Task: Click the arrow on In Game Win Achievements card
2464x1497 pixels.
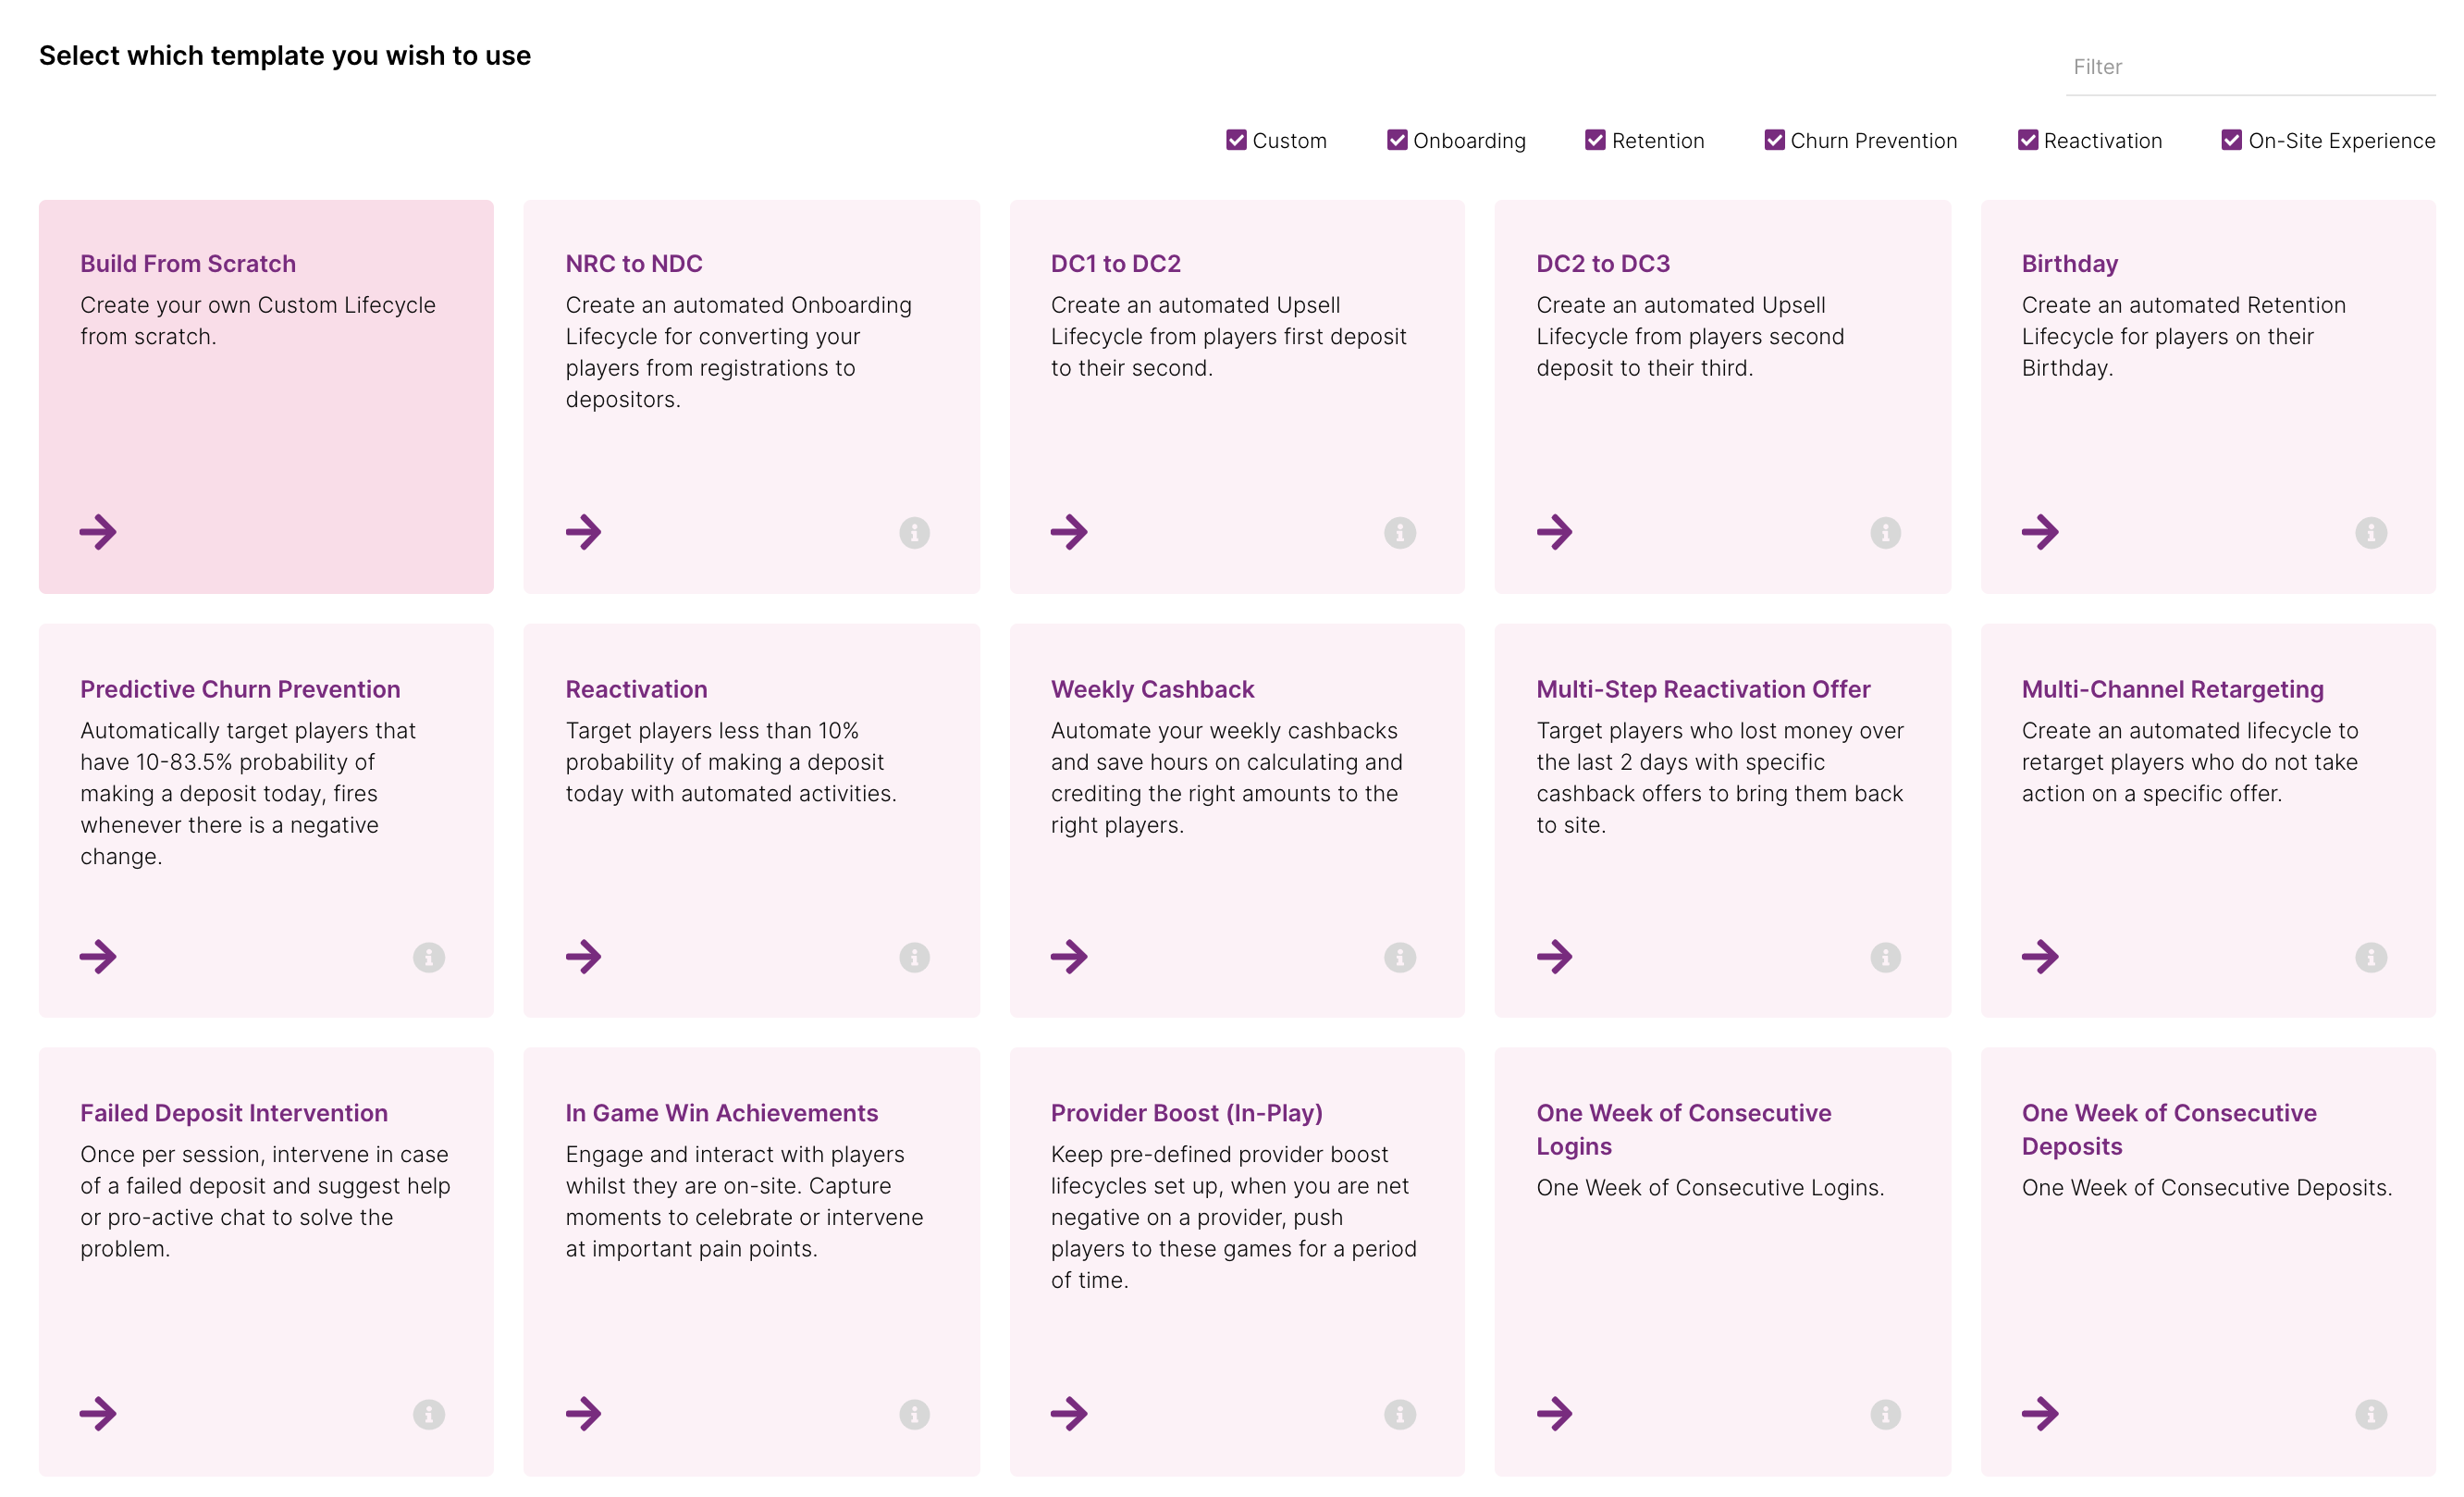Action: 583,1413
